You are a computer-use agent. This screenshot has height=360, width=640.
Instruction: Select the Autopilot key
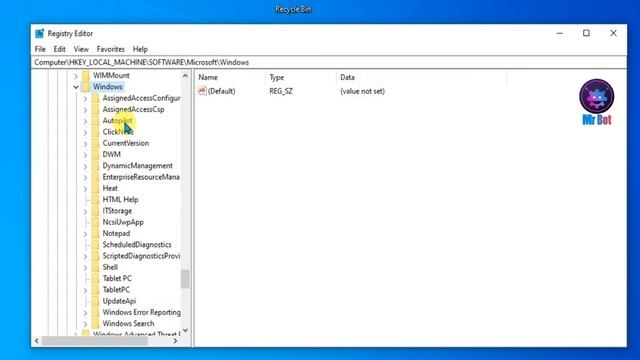(x=118, y=121)
